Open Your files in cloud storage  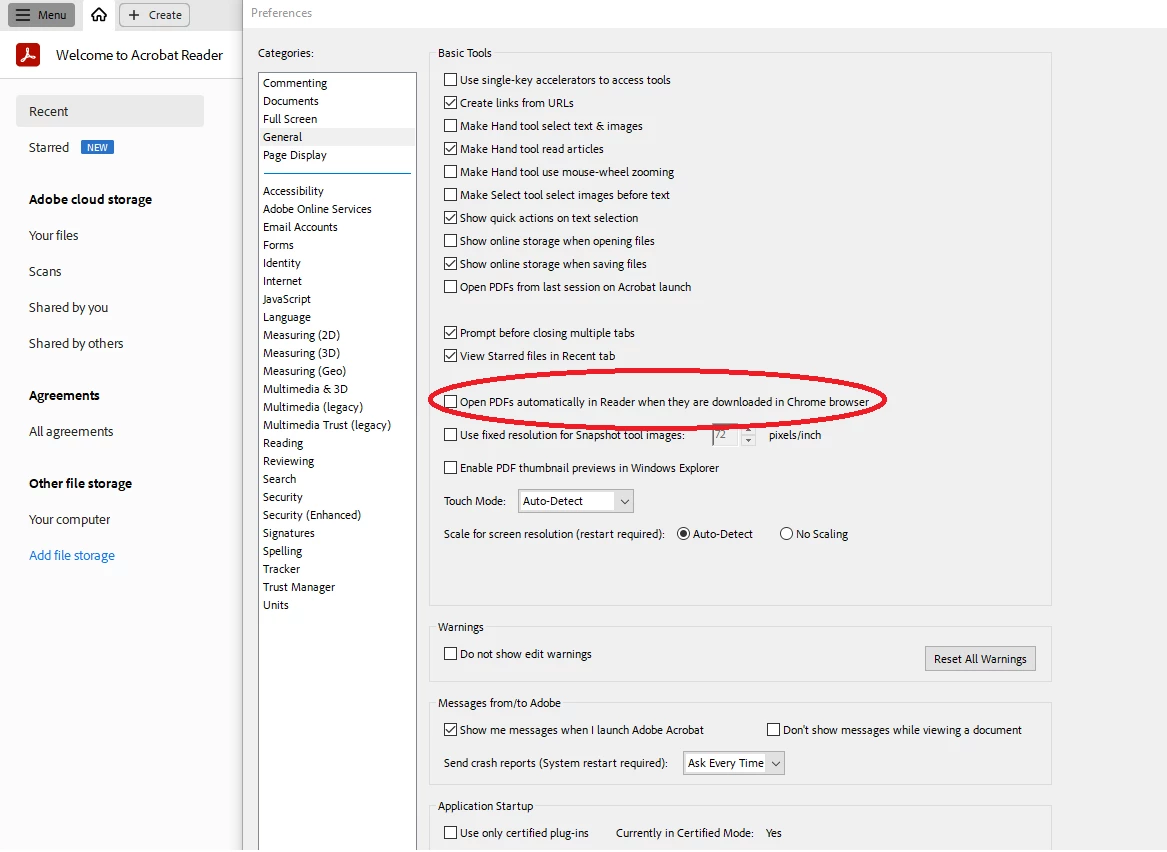point(54,235)
